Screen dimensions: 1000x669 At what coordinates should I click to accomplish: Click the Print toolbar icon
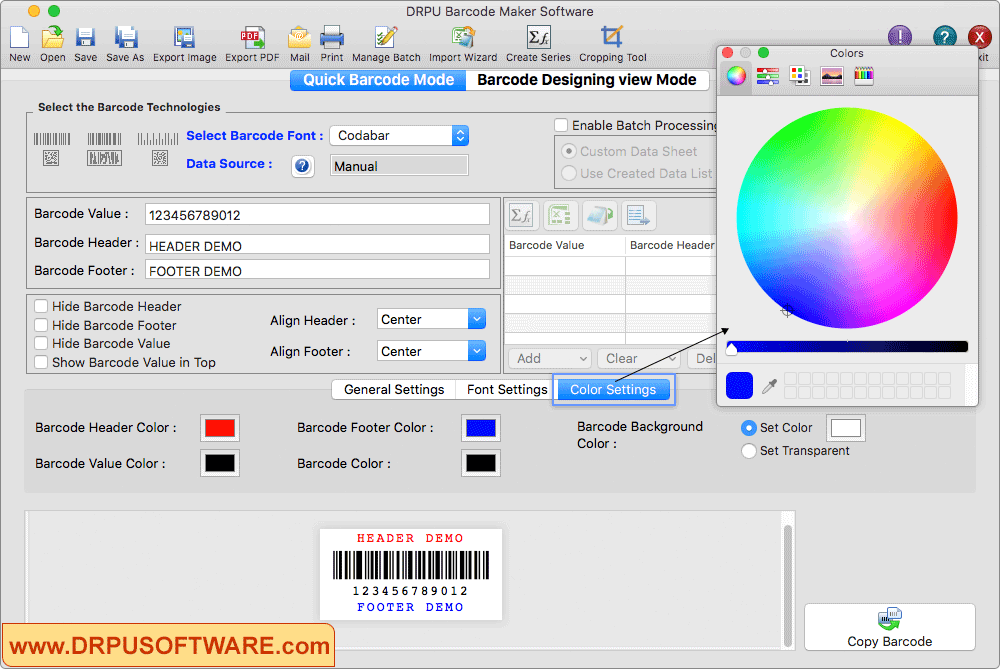[332, 37]
